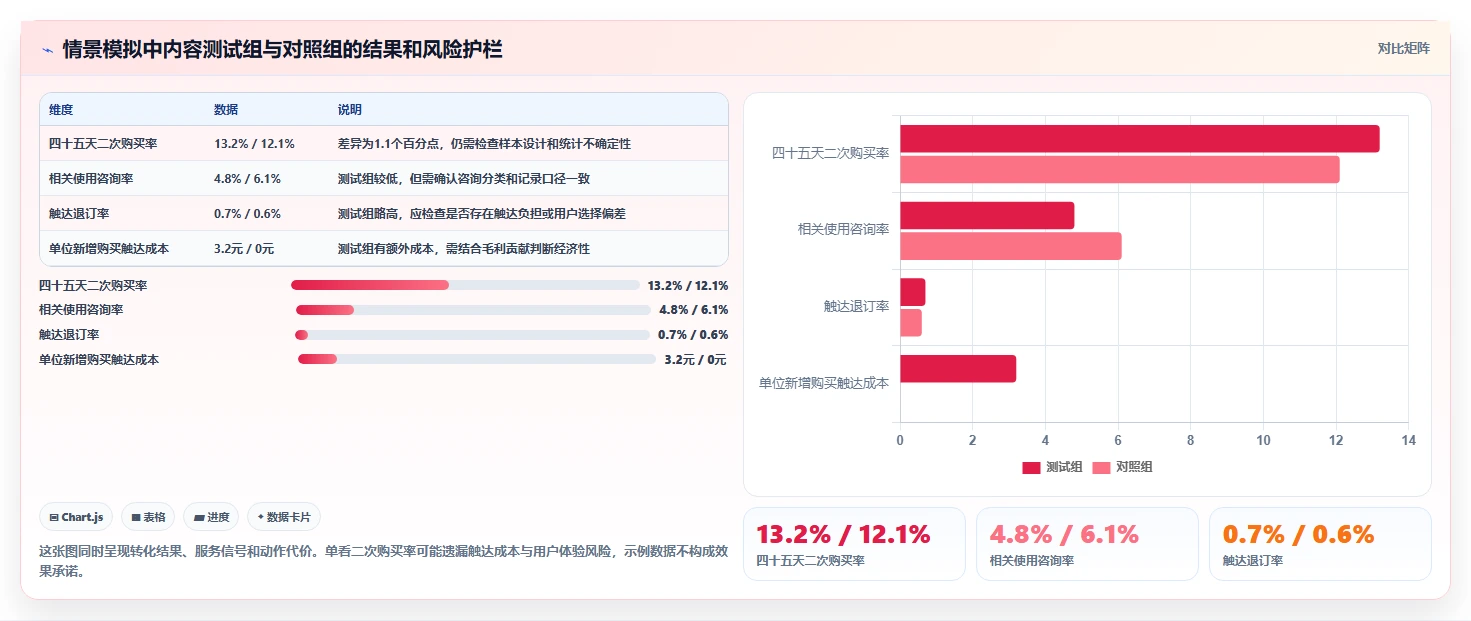This screenshot has height=621, width=1471.
Task: Click progress value 3.2元 / 0元
Action: pyautogui.click(x=696, y=359)
